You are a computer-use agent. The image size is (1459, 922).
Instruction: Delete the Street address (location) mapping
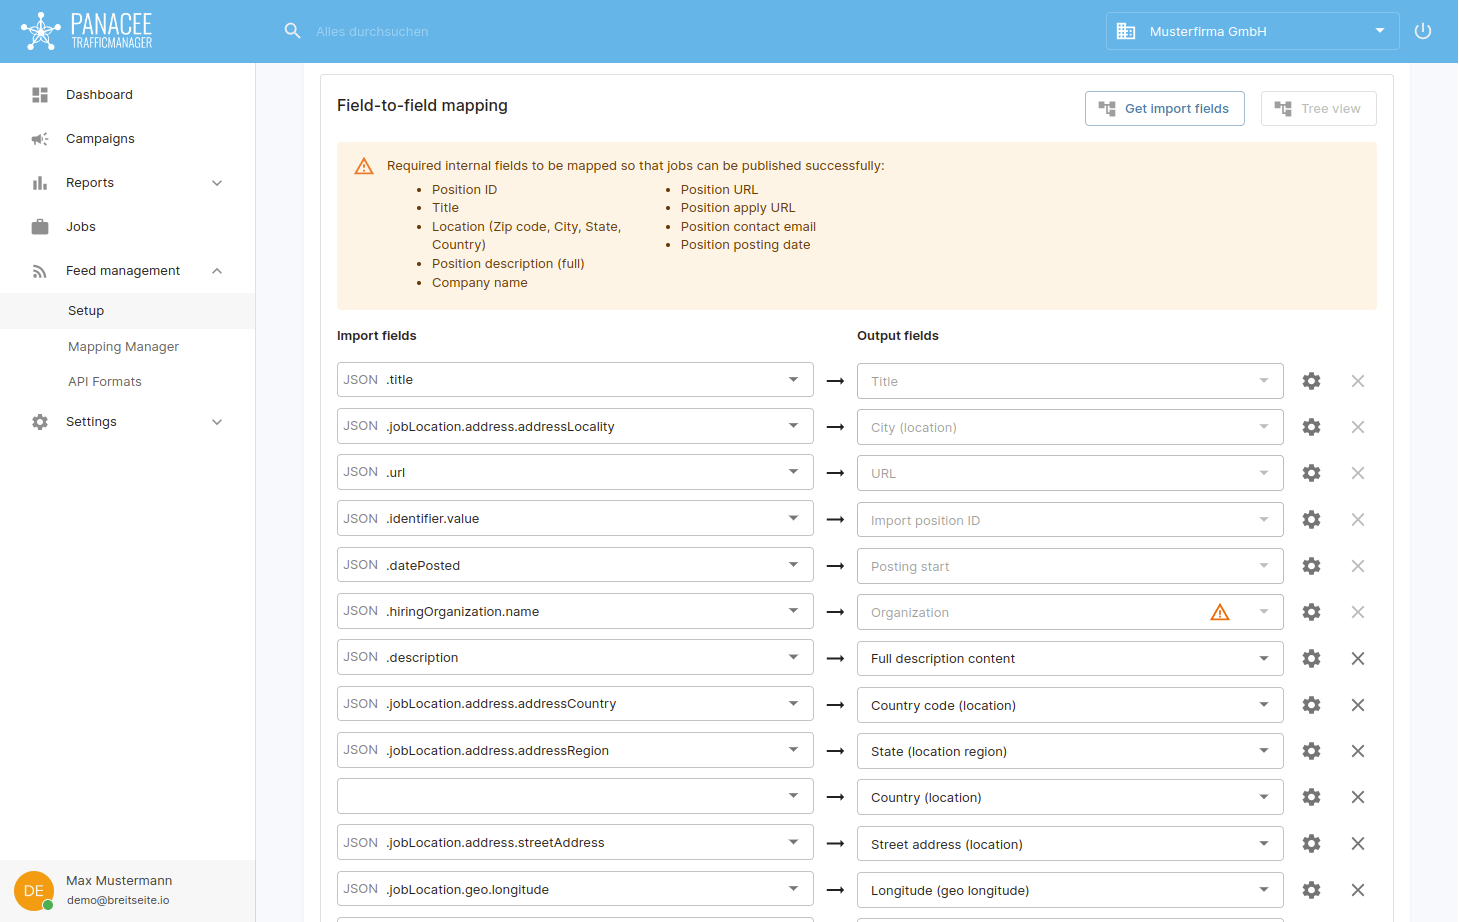point(1357,844)
